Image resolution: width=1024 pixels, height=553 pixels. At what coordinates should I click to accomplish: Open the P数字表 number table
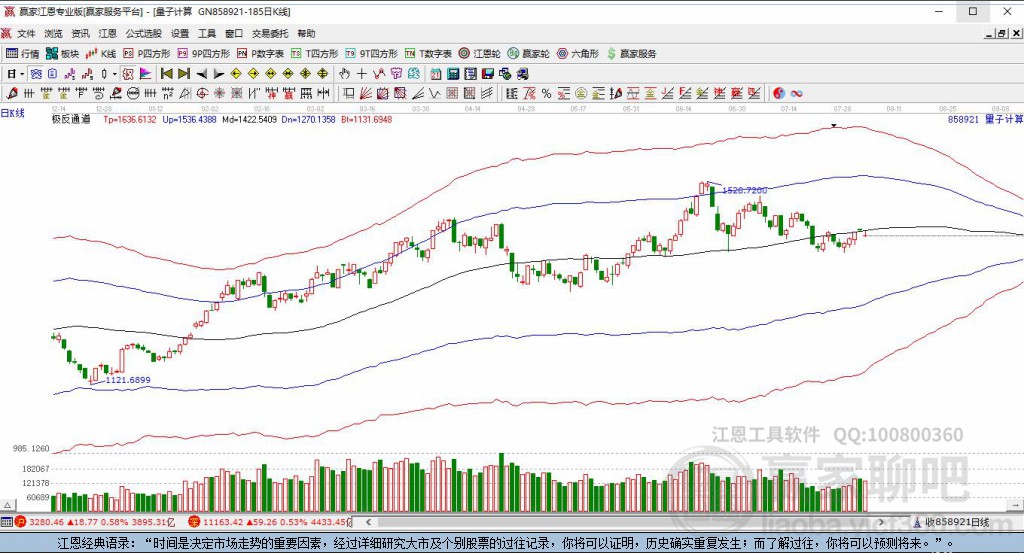(261, 54)
